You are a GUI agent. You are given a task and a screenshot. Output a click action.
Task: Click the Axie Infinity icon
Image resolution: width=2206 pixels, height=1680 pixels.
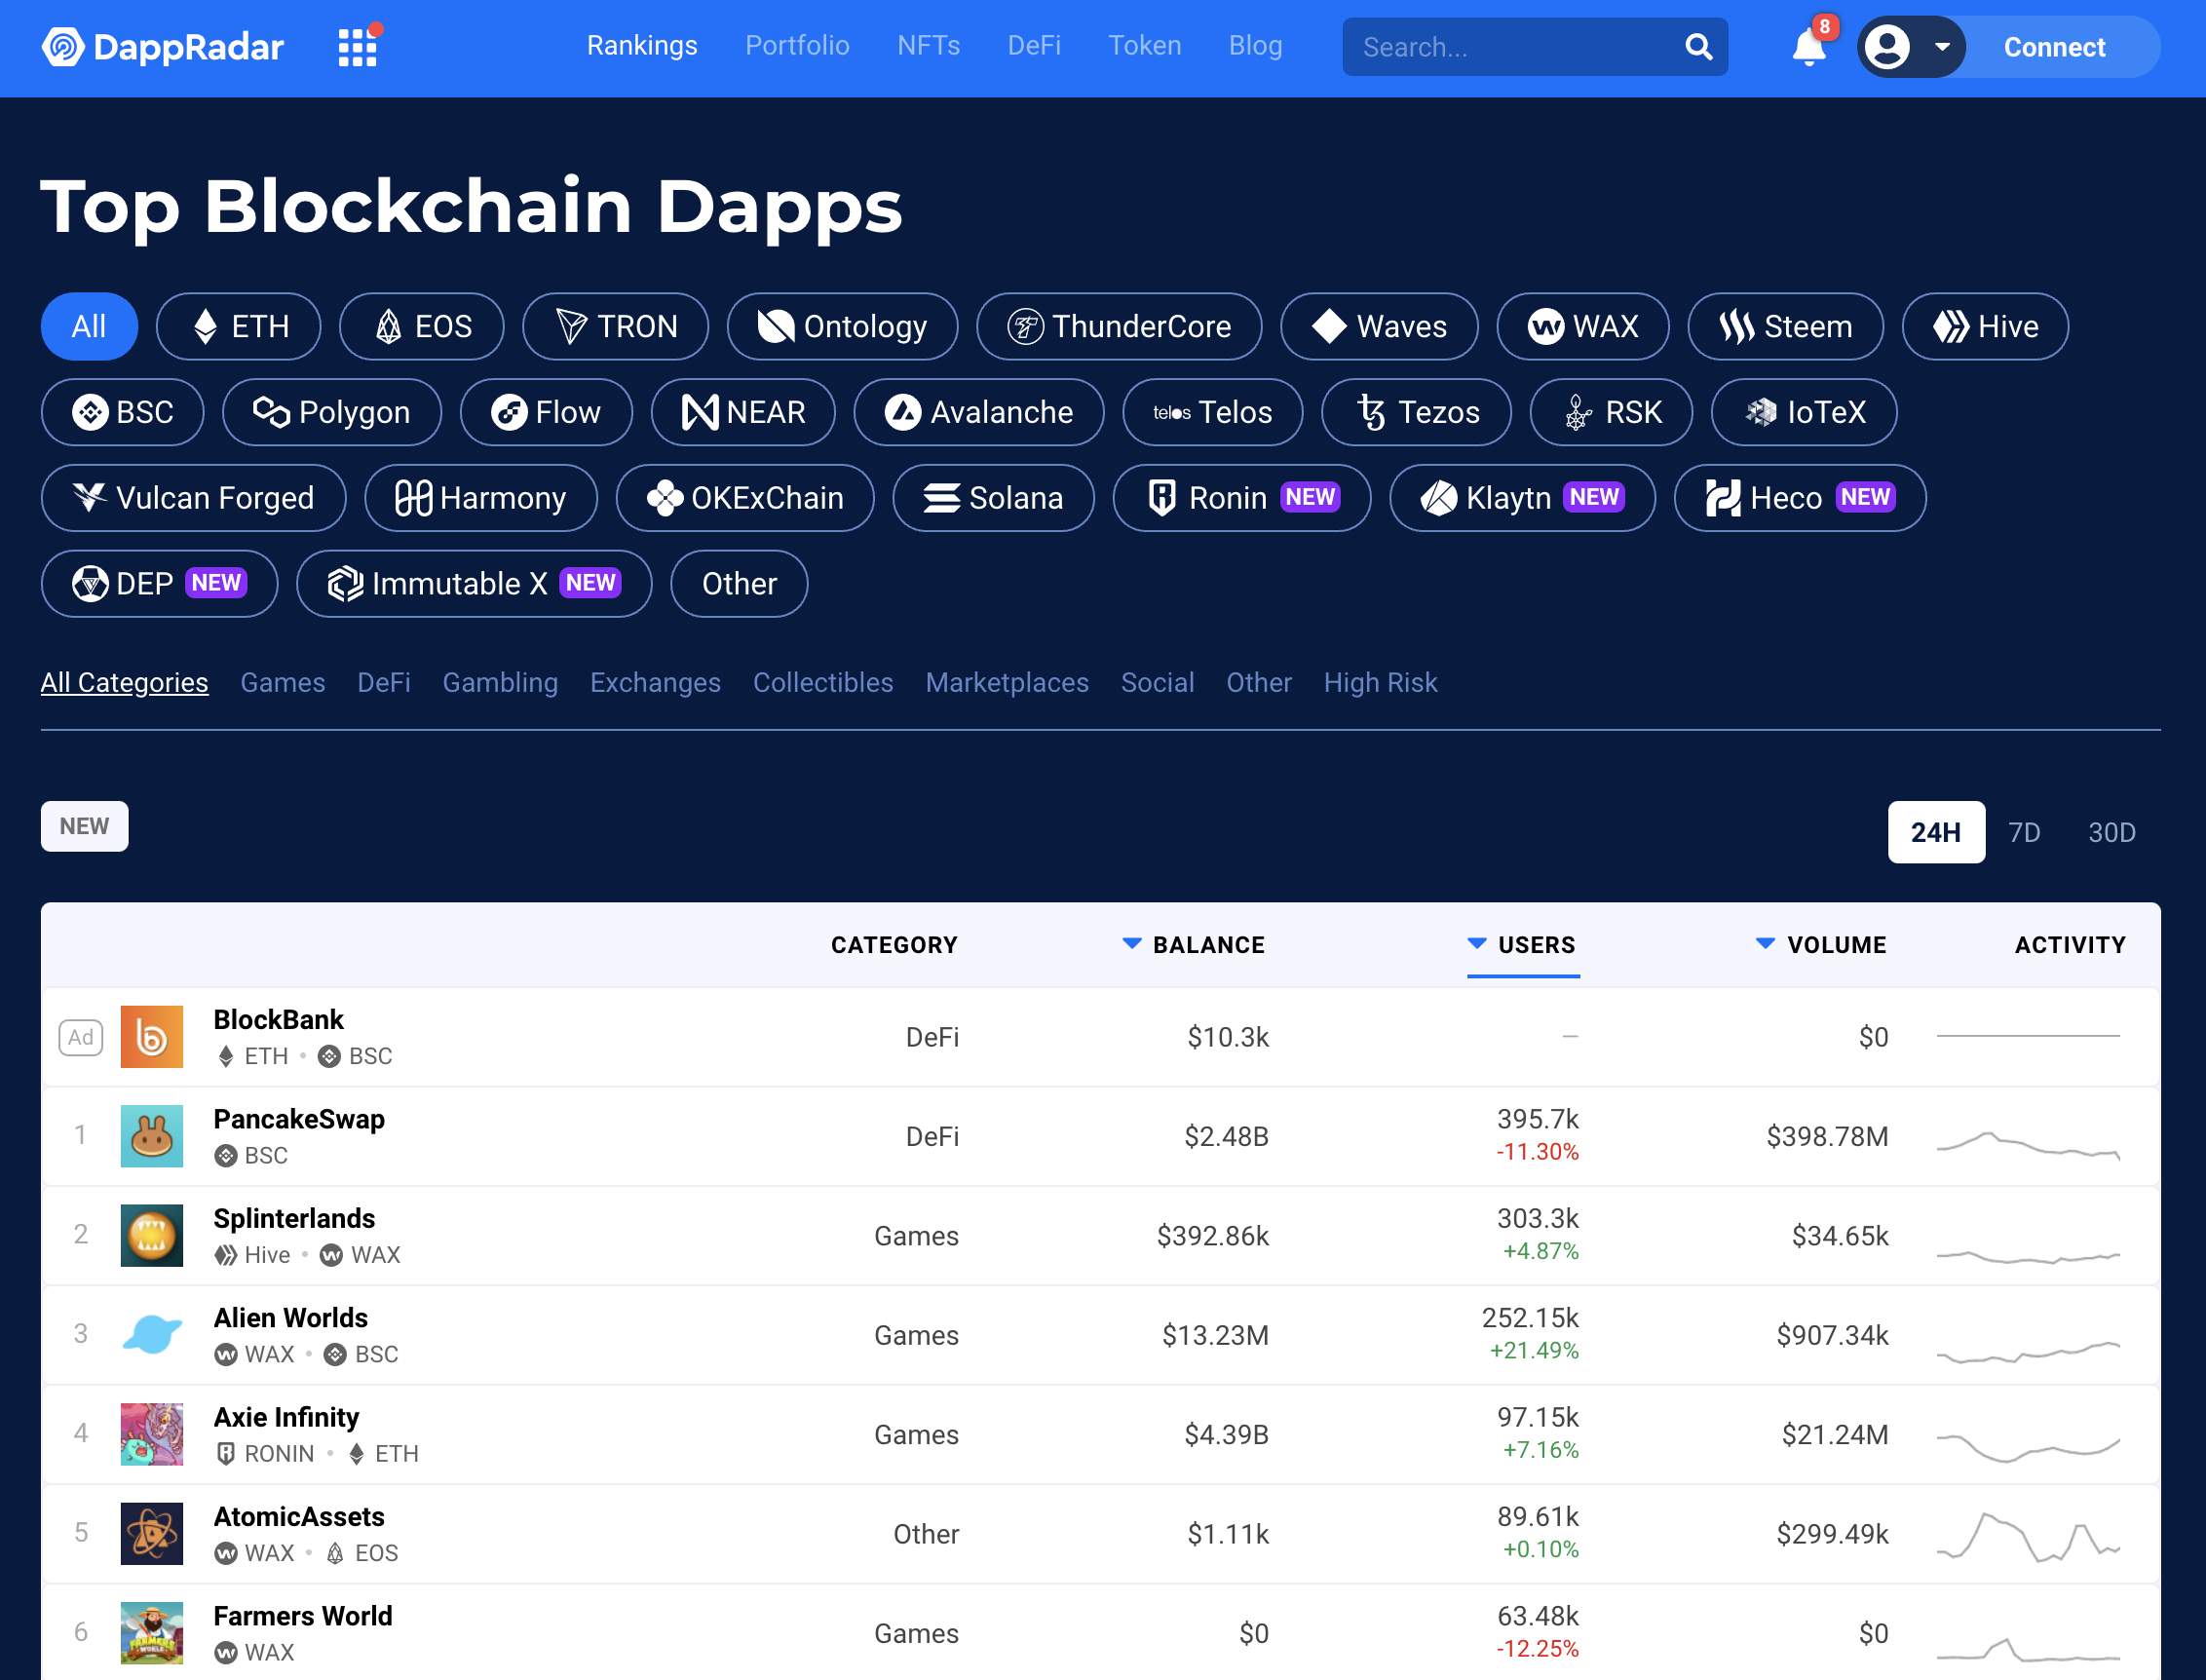tap(152, 1434)
